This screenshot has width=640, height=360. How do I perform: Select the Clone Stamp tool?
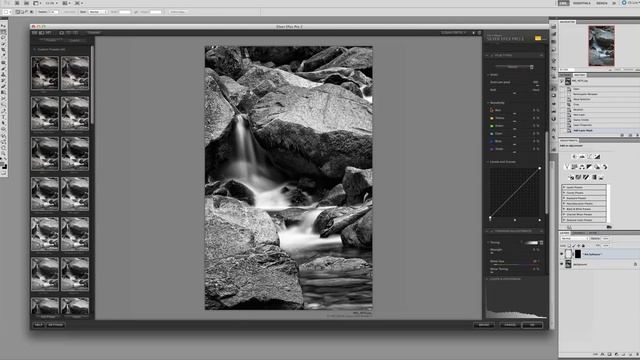point(4,75)
